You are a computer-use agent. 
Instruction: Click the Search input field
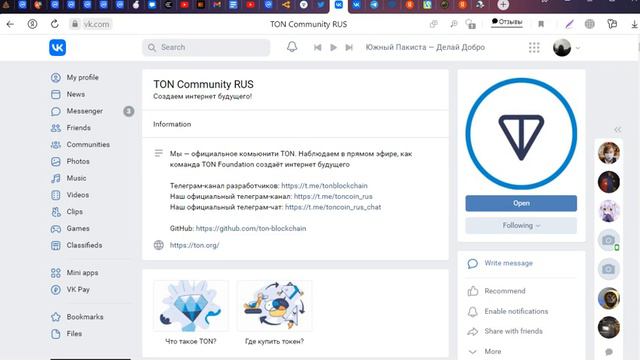point(206,47)
